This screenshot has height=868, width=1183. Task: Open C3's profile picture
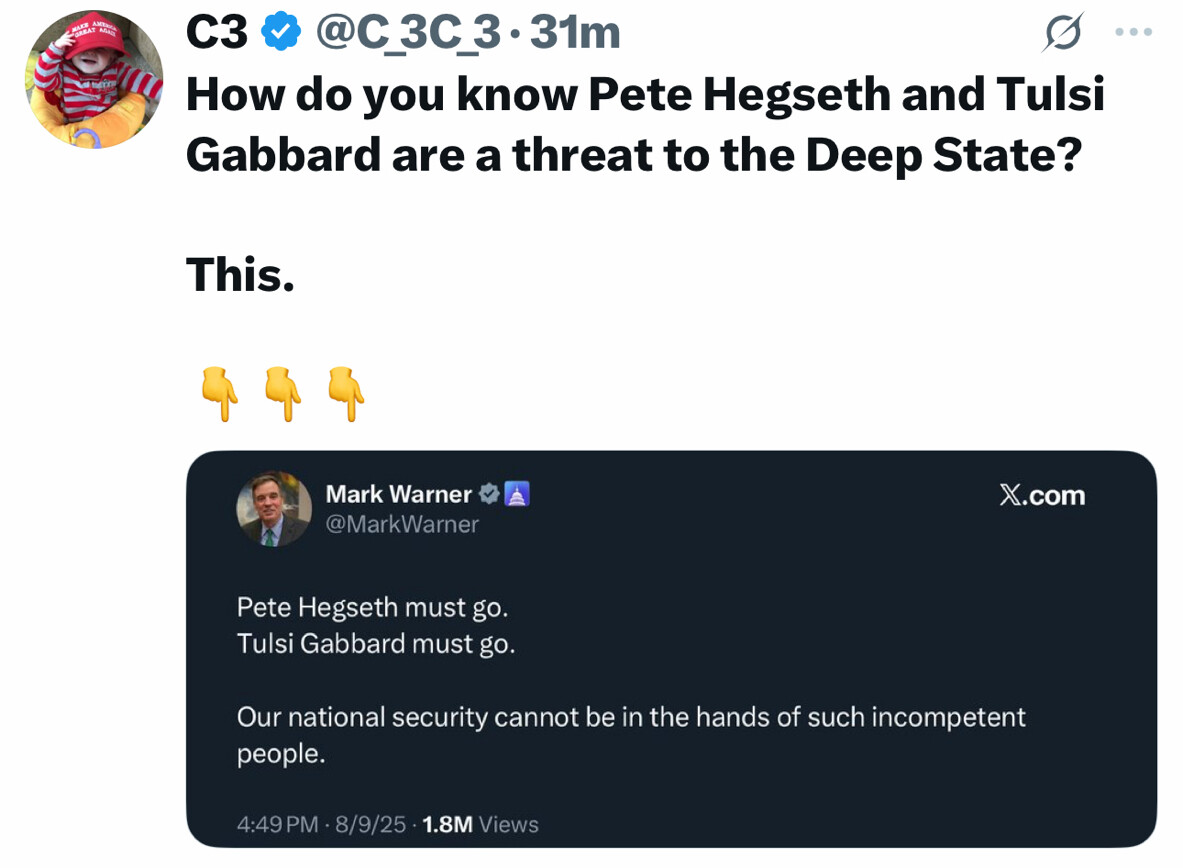click(94, 80)
